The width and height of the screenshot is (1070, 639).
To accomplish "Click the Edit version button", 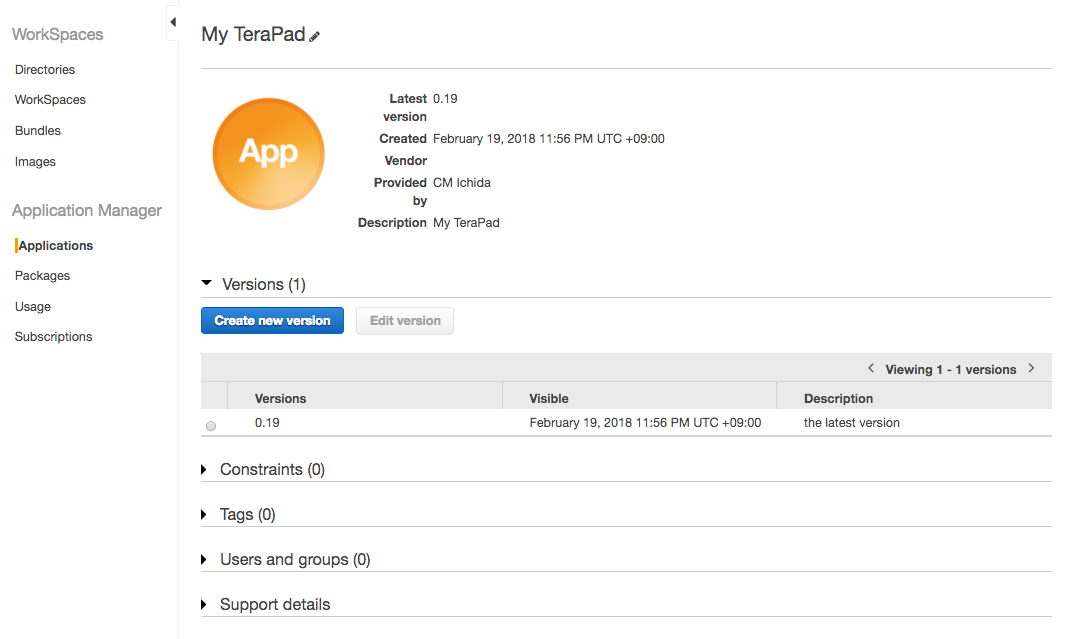I will [404, 320].
